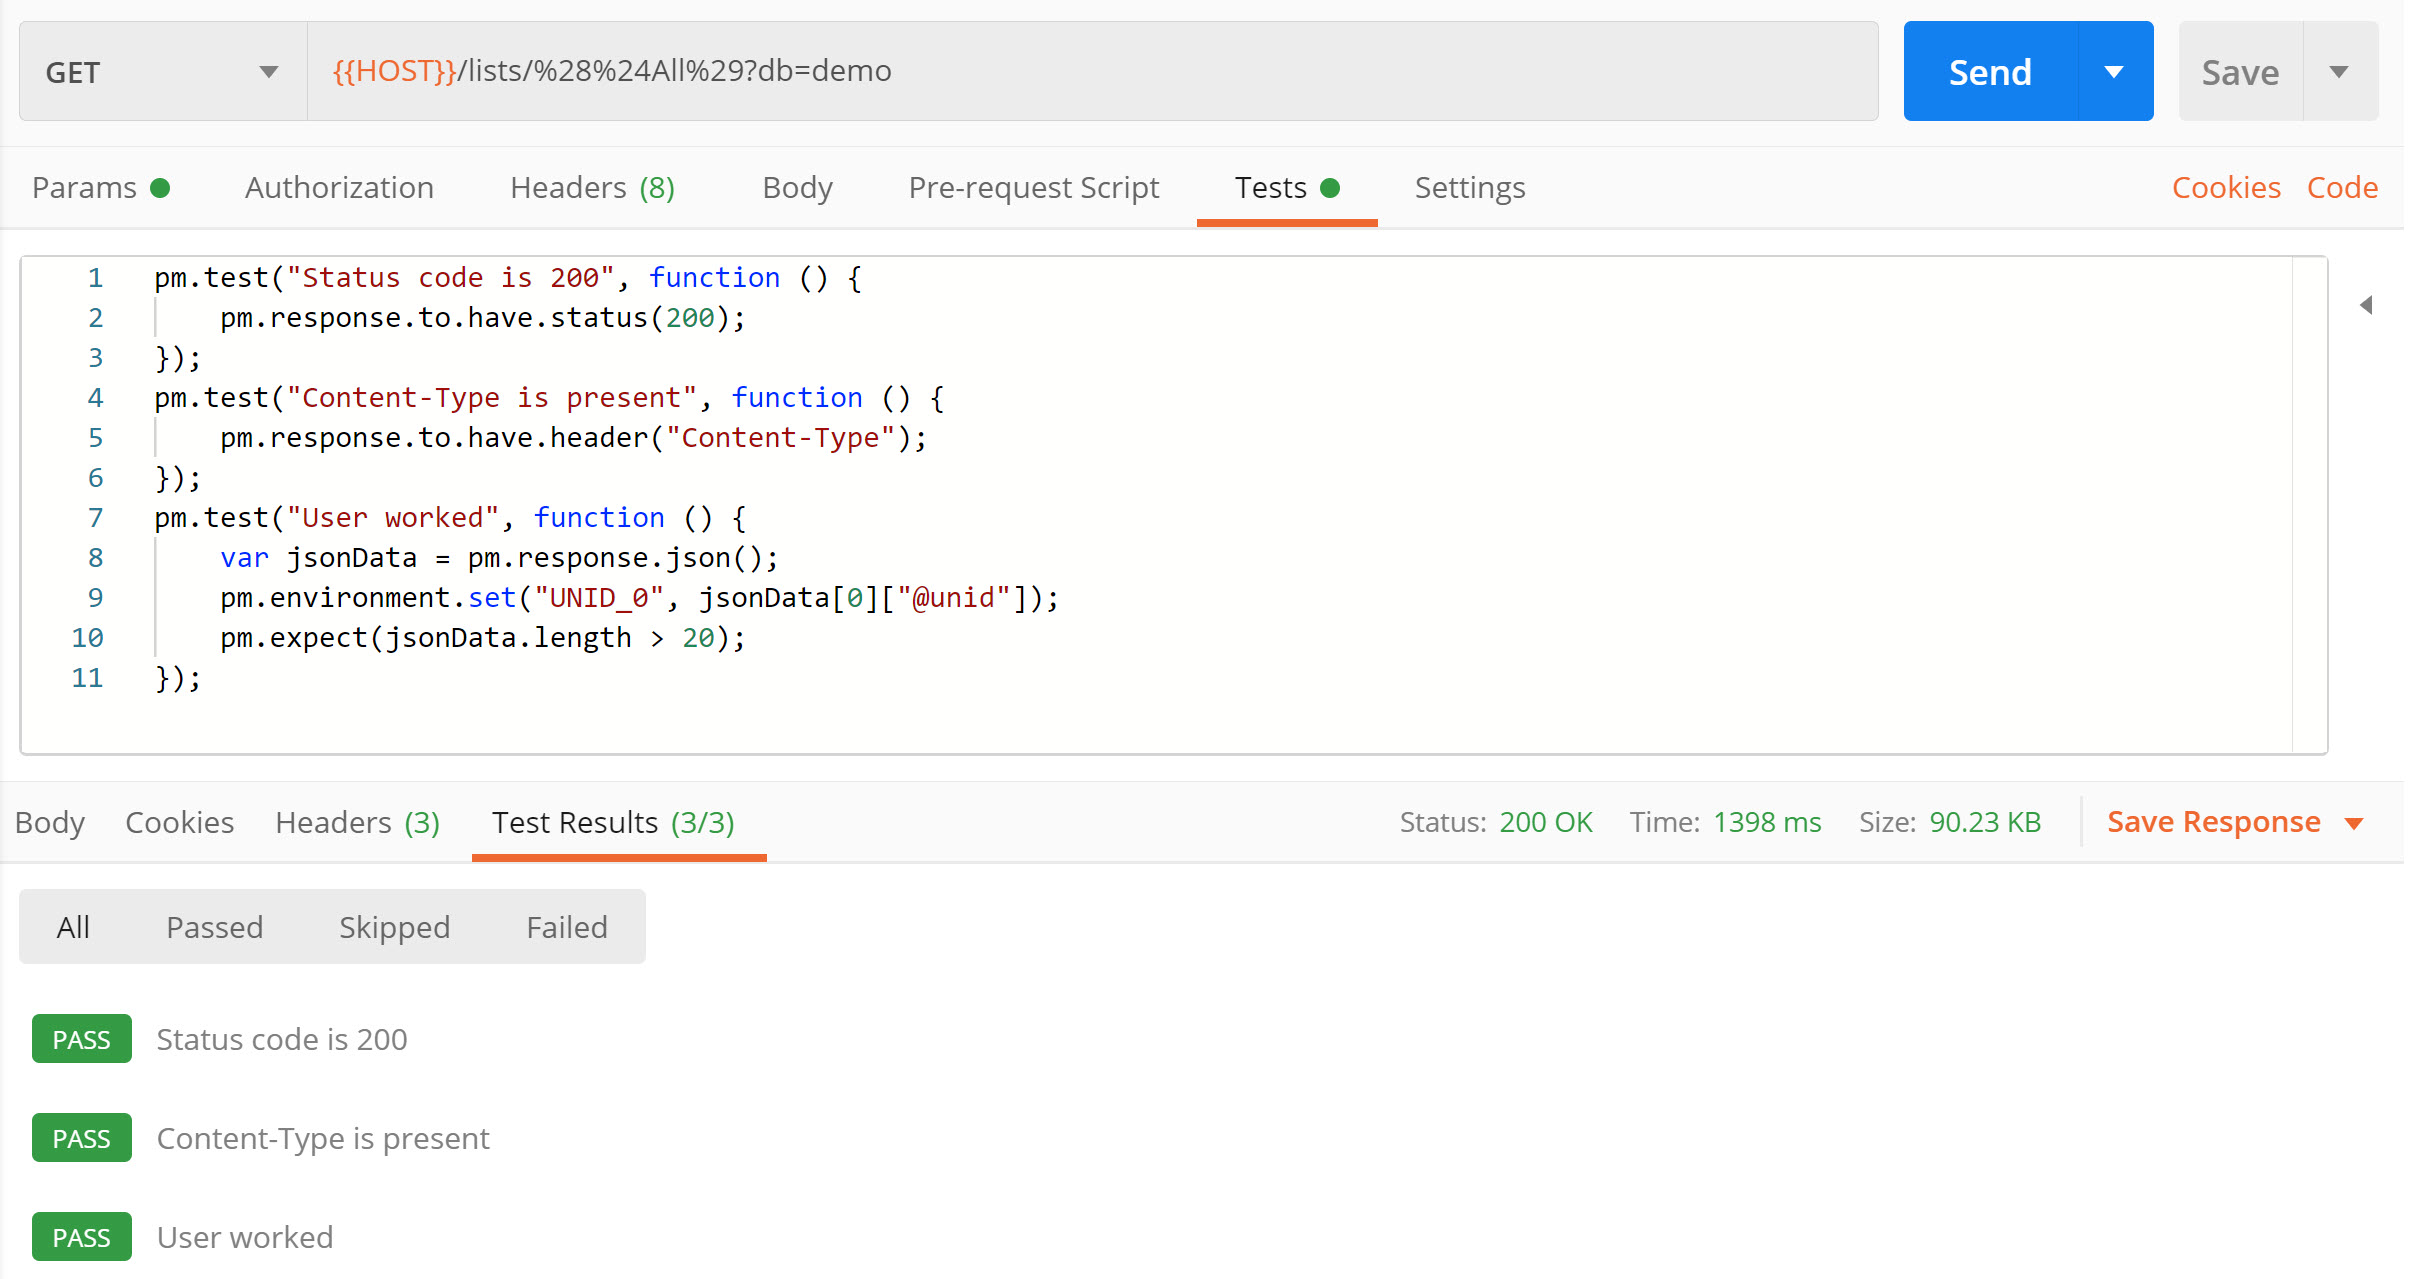The height and width of the screenshot is (1279, 2409).
Task: Click the Send button
Action: [1989, 72]
